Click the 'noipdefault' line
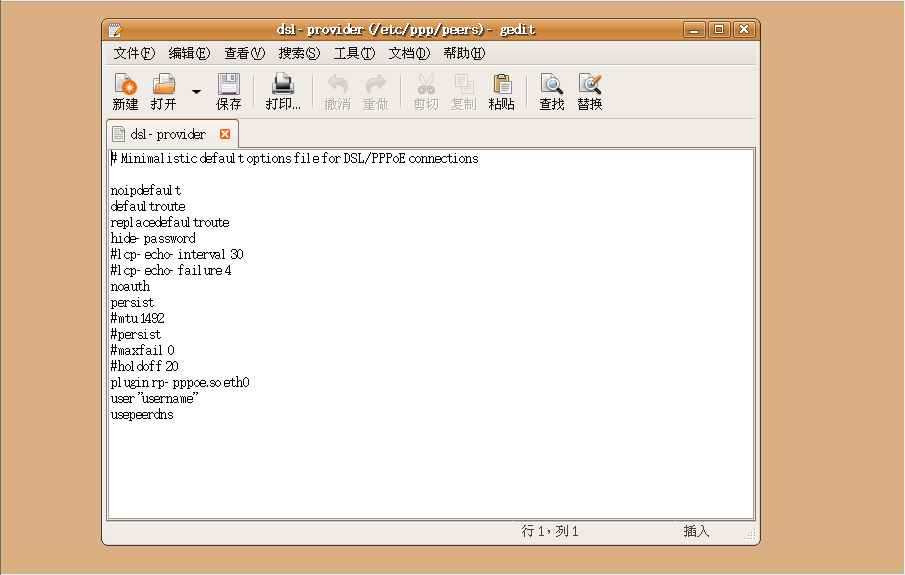905x575 pixels. coord(145,191)
